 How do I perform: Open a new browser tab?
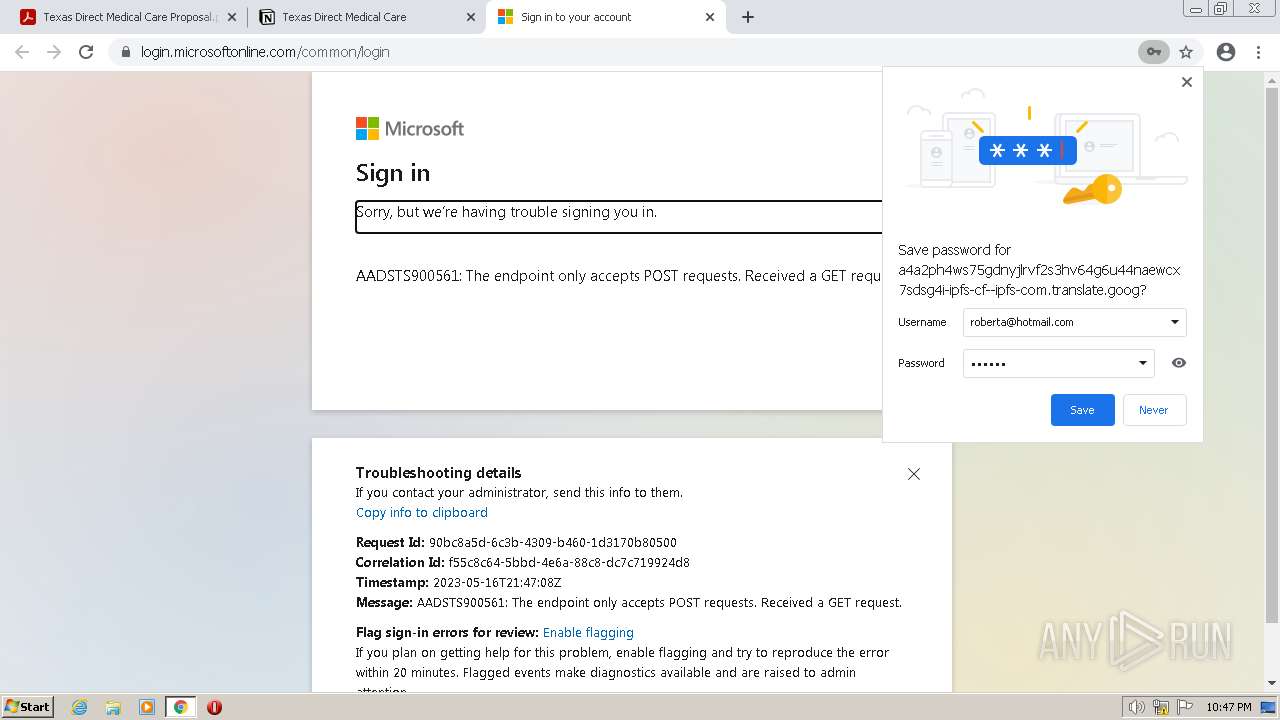tap(748, 17)
